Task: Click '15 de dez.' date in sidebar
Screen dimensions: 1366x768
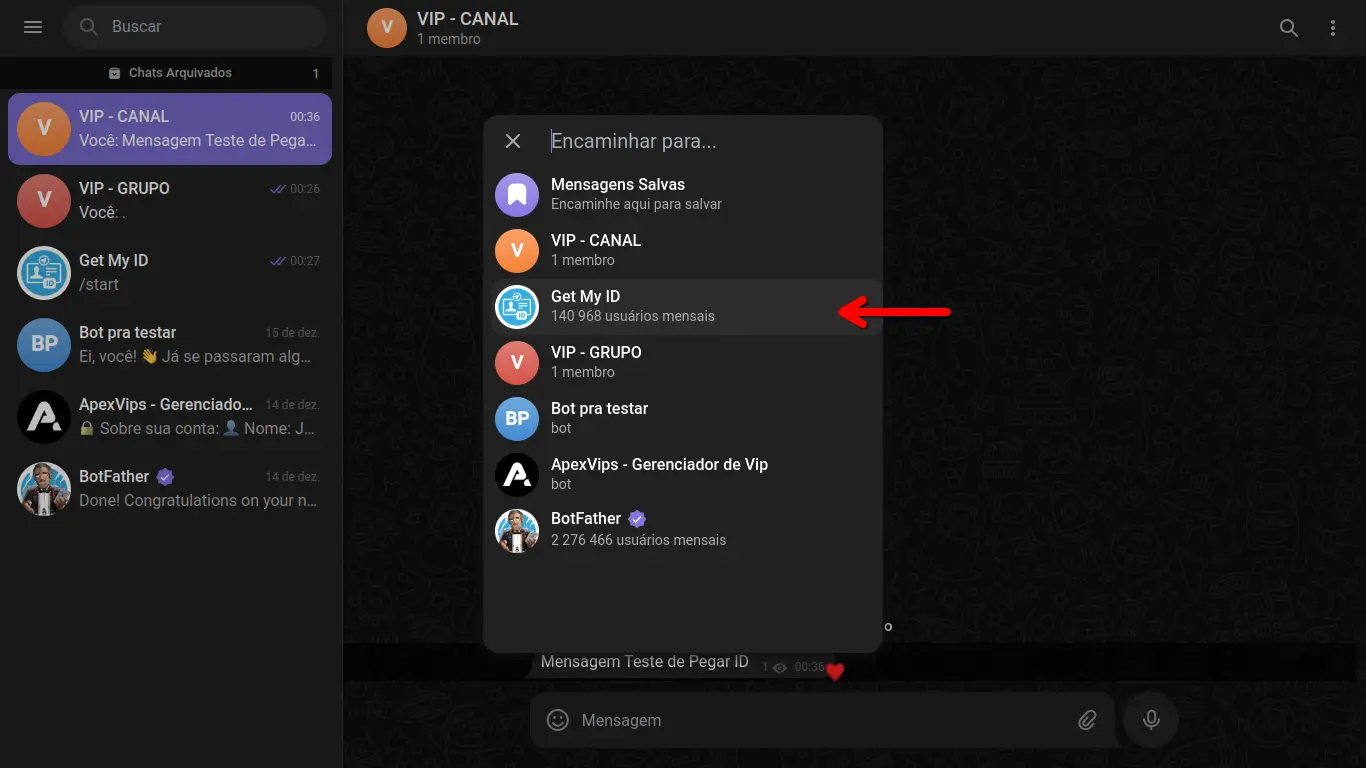Action: pos(292,333)
